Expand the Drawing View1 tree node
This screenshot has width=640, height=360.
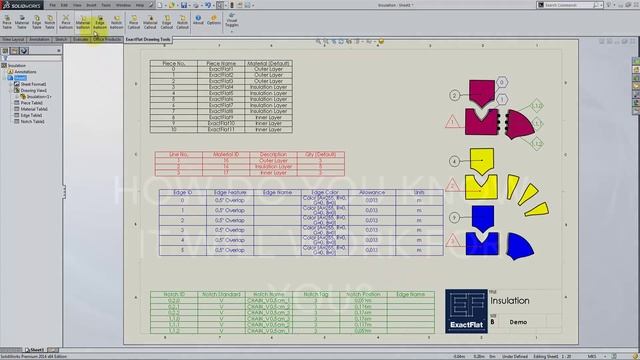point(11,90)
